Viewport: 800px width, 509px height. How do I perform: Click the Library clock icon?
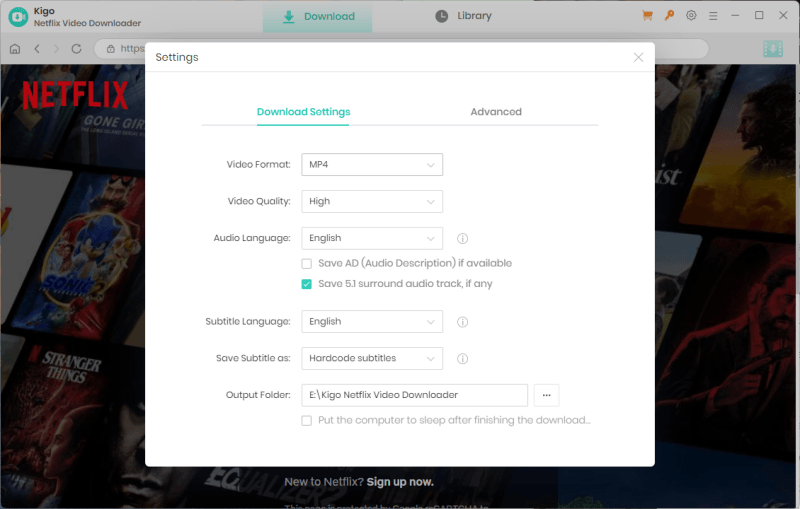[x=441, y=16]
